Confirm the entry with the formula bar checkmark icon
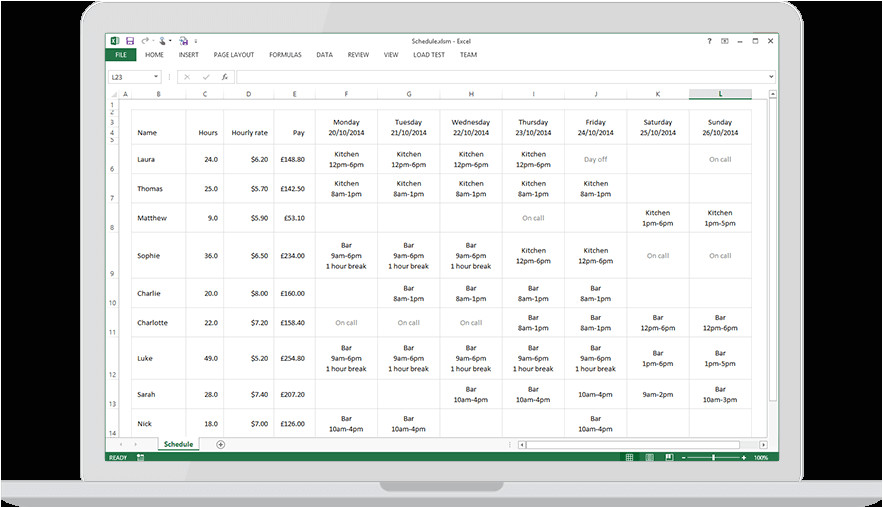The image size is (883, 508). pyautogui.click(x=207, y=77)
